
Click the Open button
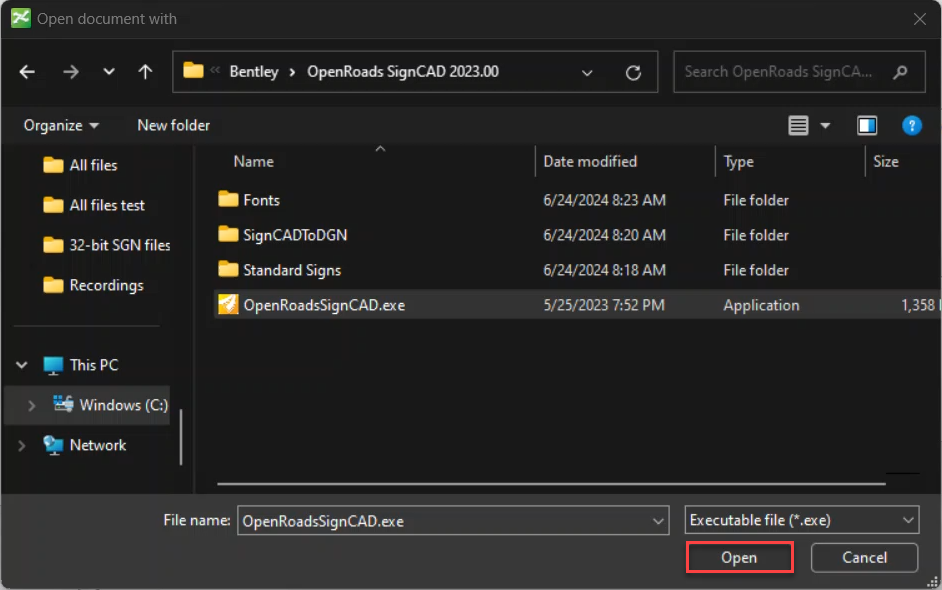point(740,558)
